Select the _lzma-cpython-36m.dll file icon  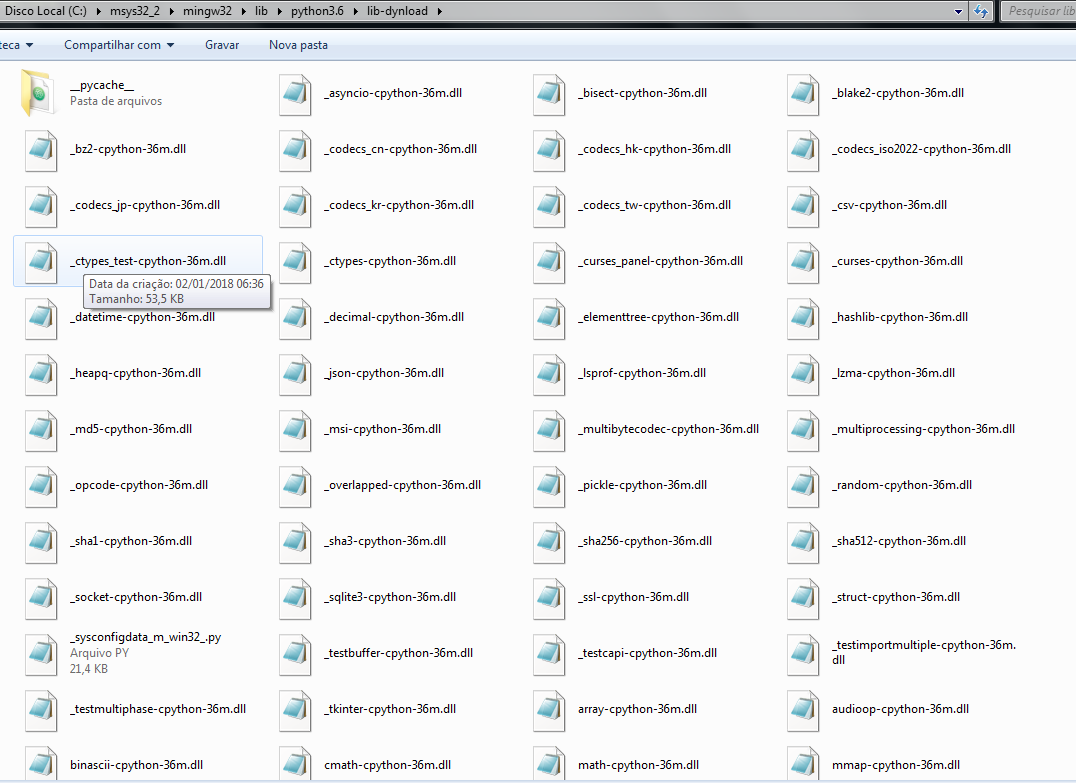803,375
